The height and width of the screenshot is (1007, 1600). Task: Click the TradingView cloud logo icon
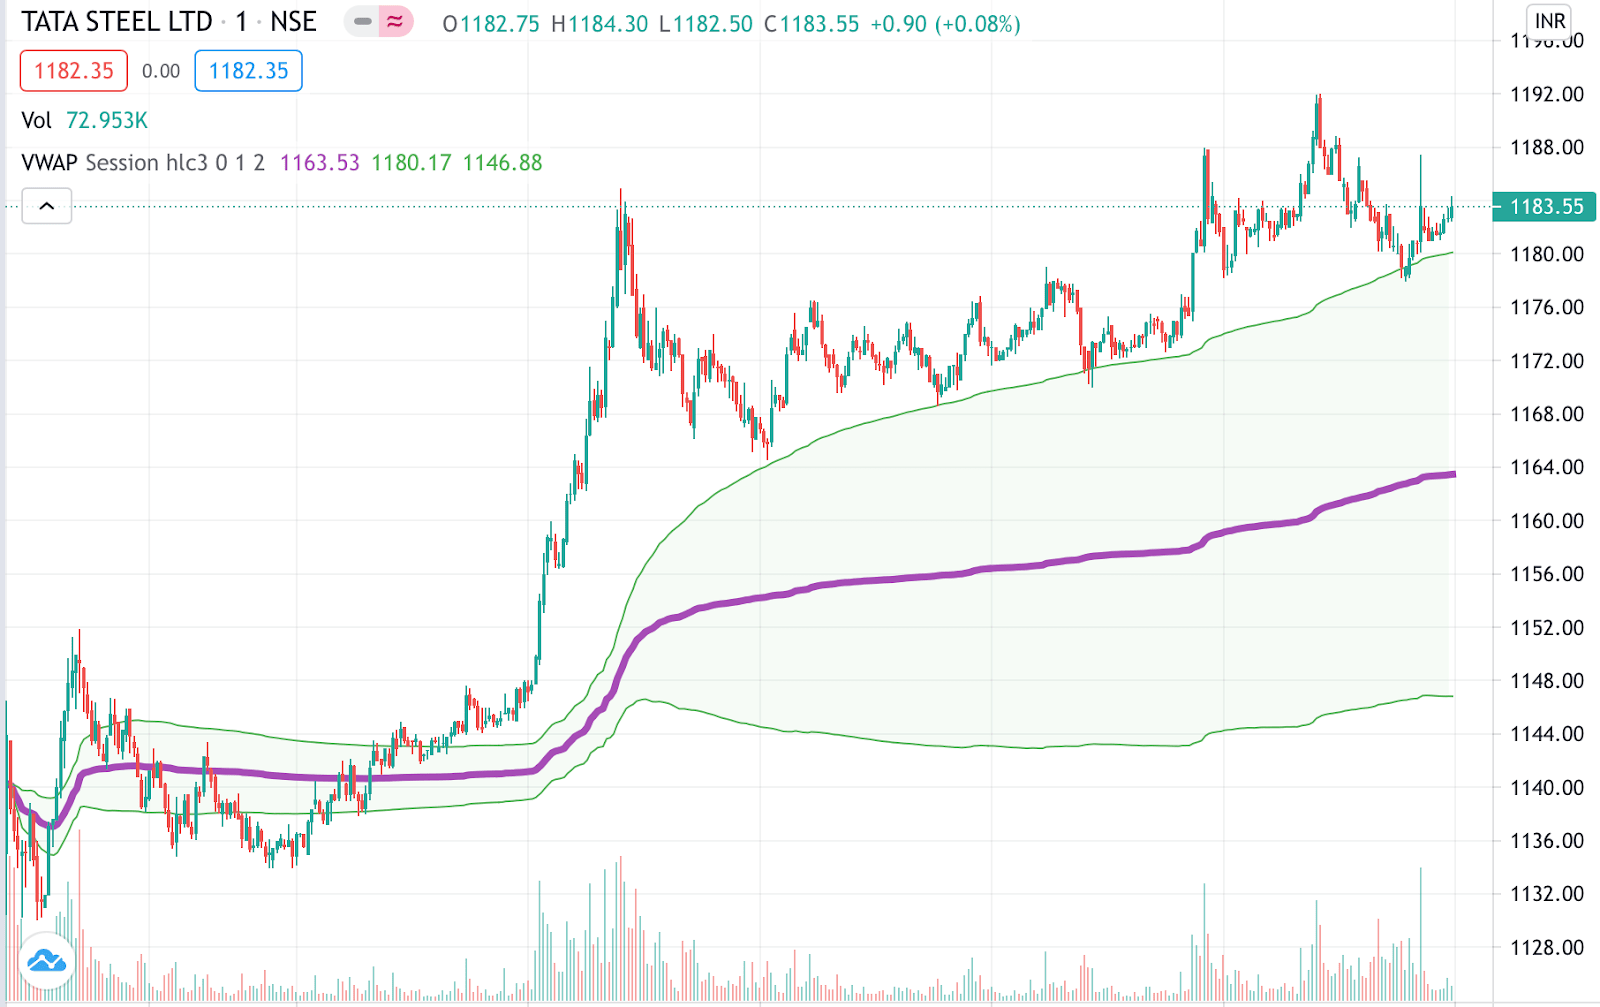[x=46, y=961]
